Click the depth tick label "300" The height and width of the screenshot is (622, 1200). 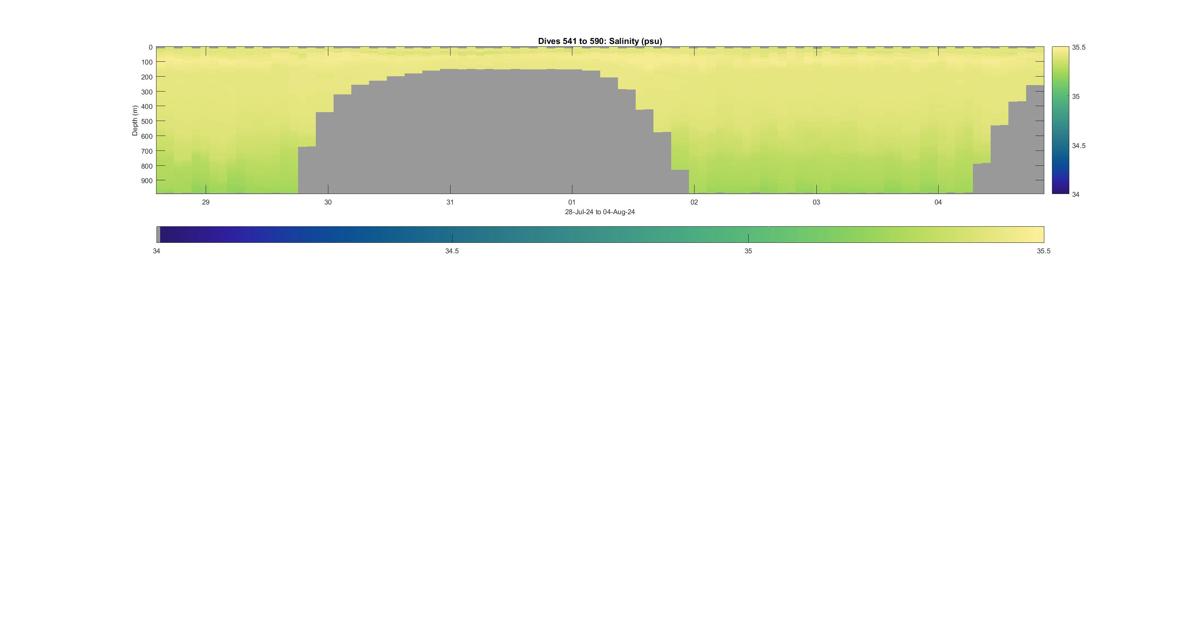[146, 92]
